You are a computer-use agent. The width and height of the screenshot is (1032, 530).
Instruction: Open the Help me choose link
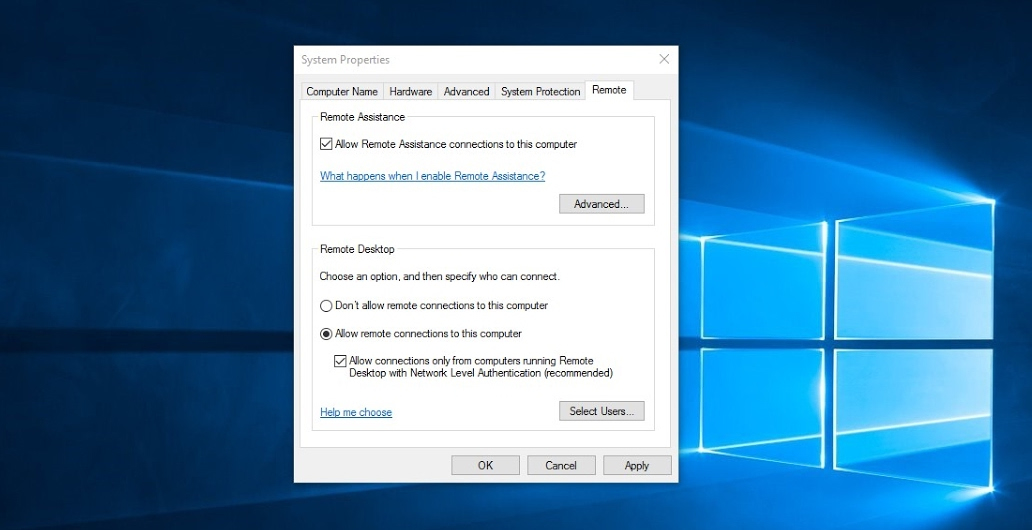coord(356,412)
